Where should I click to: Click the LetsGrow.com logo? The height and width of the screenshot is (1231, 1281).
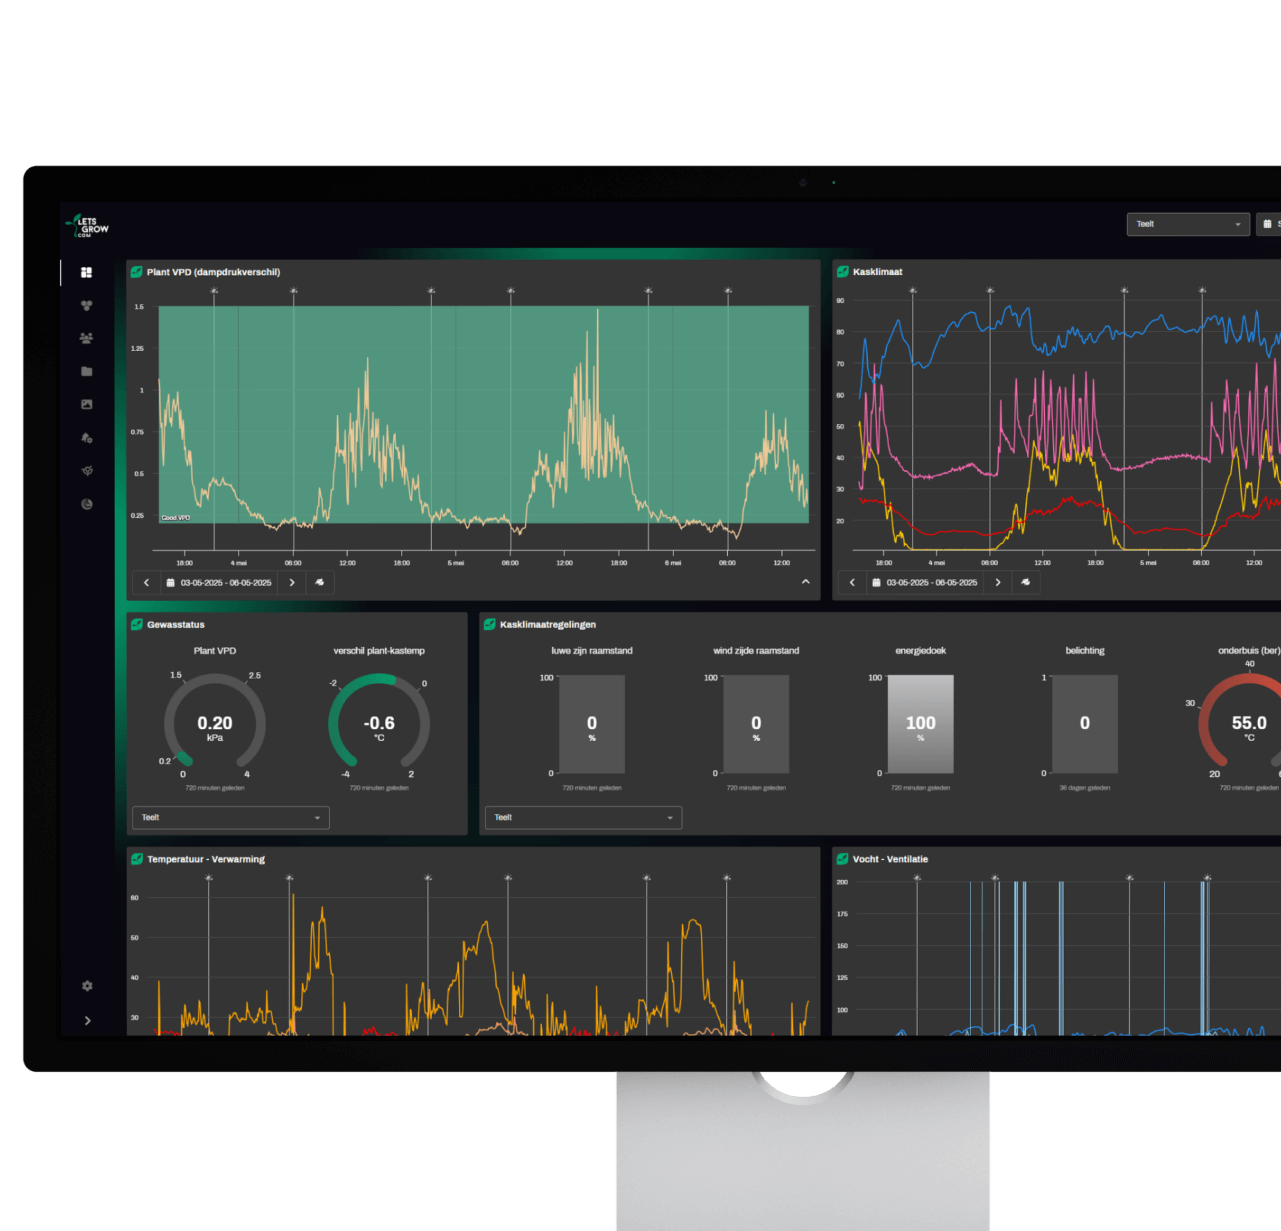click(x=88, y=227)
